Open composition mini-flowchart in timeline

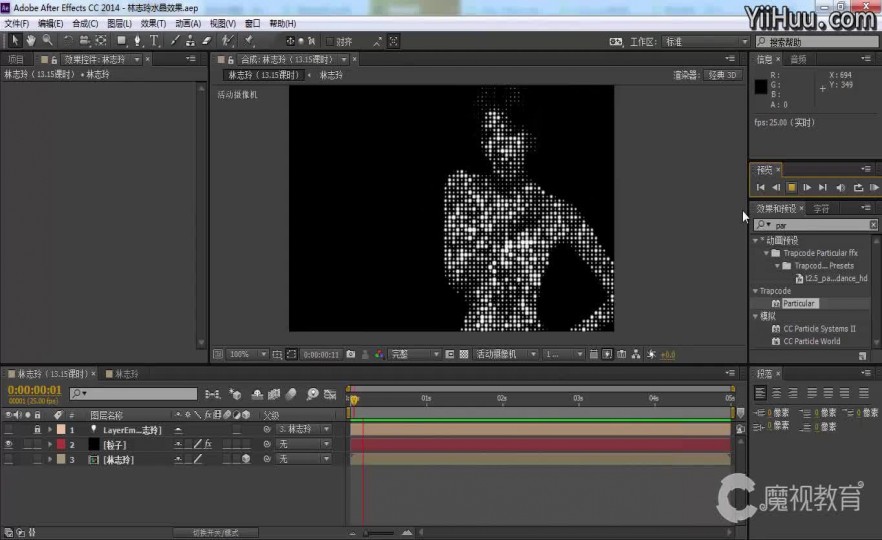tap(212, 394)
